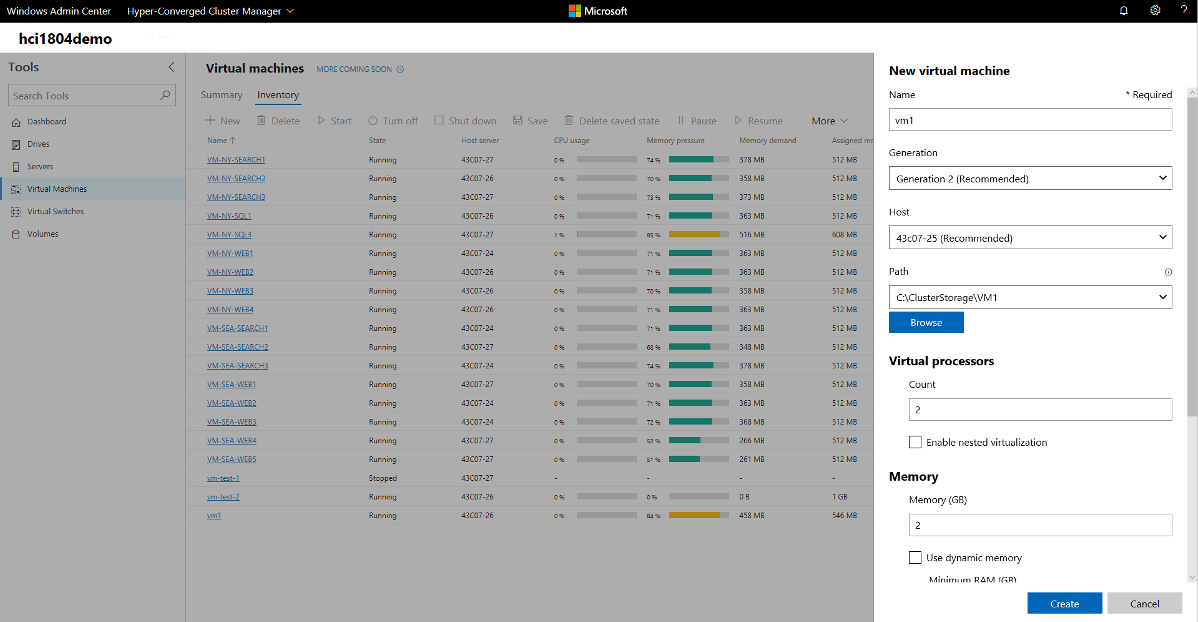Open the Host dropdown list

pyautogui.click(x=1030, y=238)
